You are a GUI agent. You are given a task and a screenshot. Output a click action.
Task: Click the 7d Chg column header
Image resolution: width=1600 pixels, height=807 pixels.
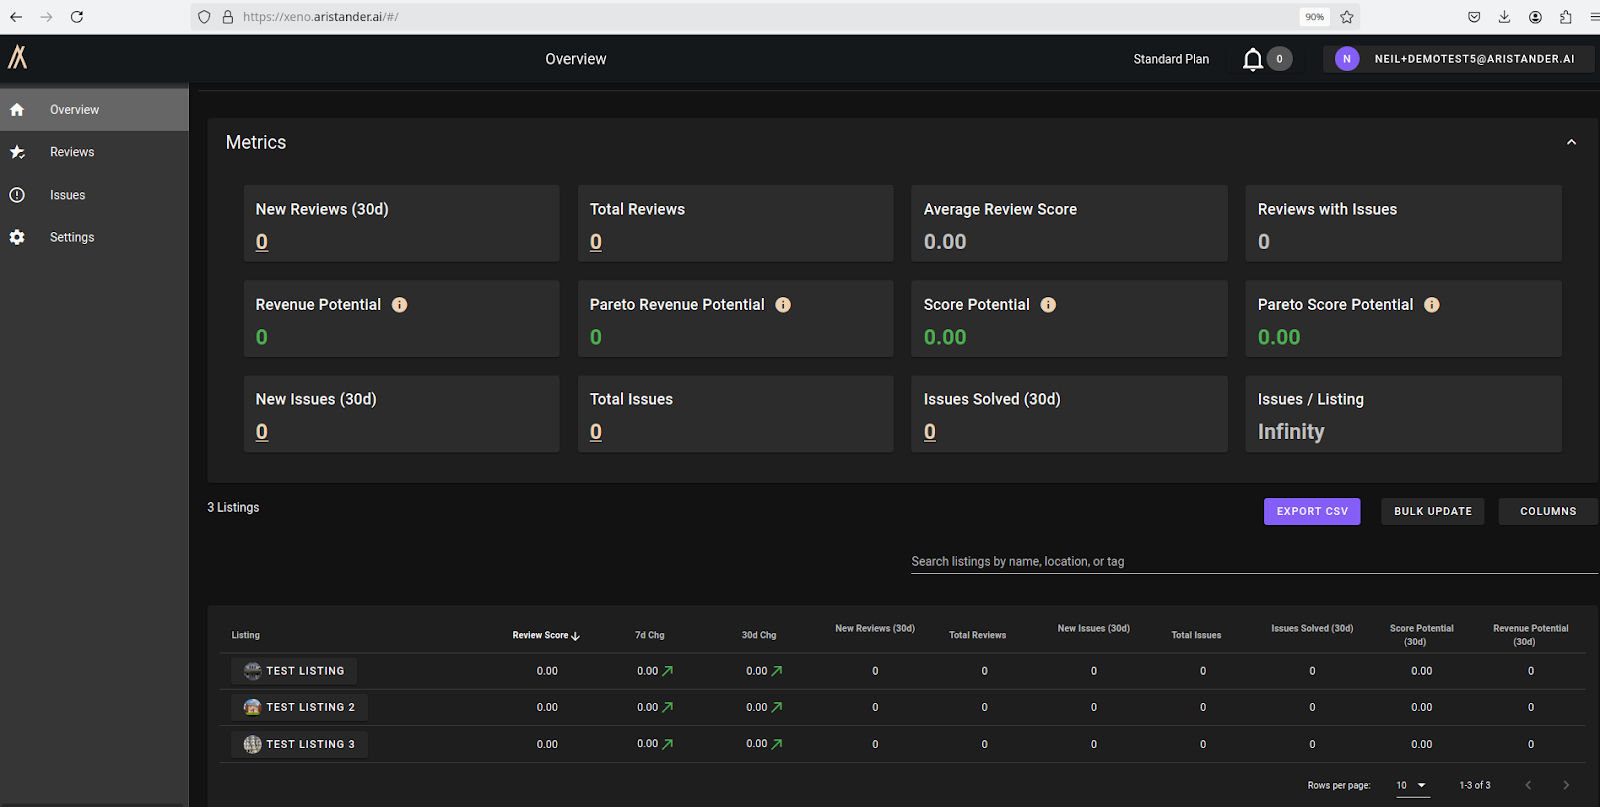click(650, 635)
